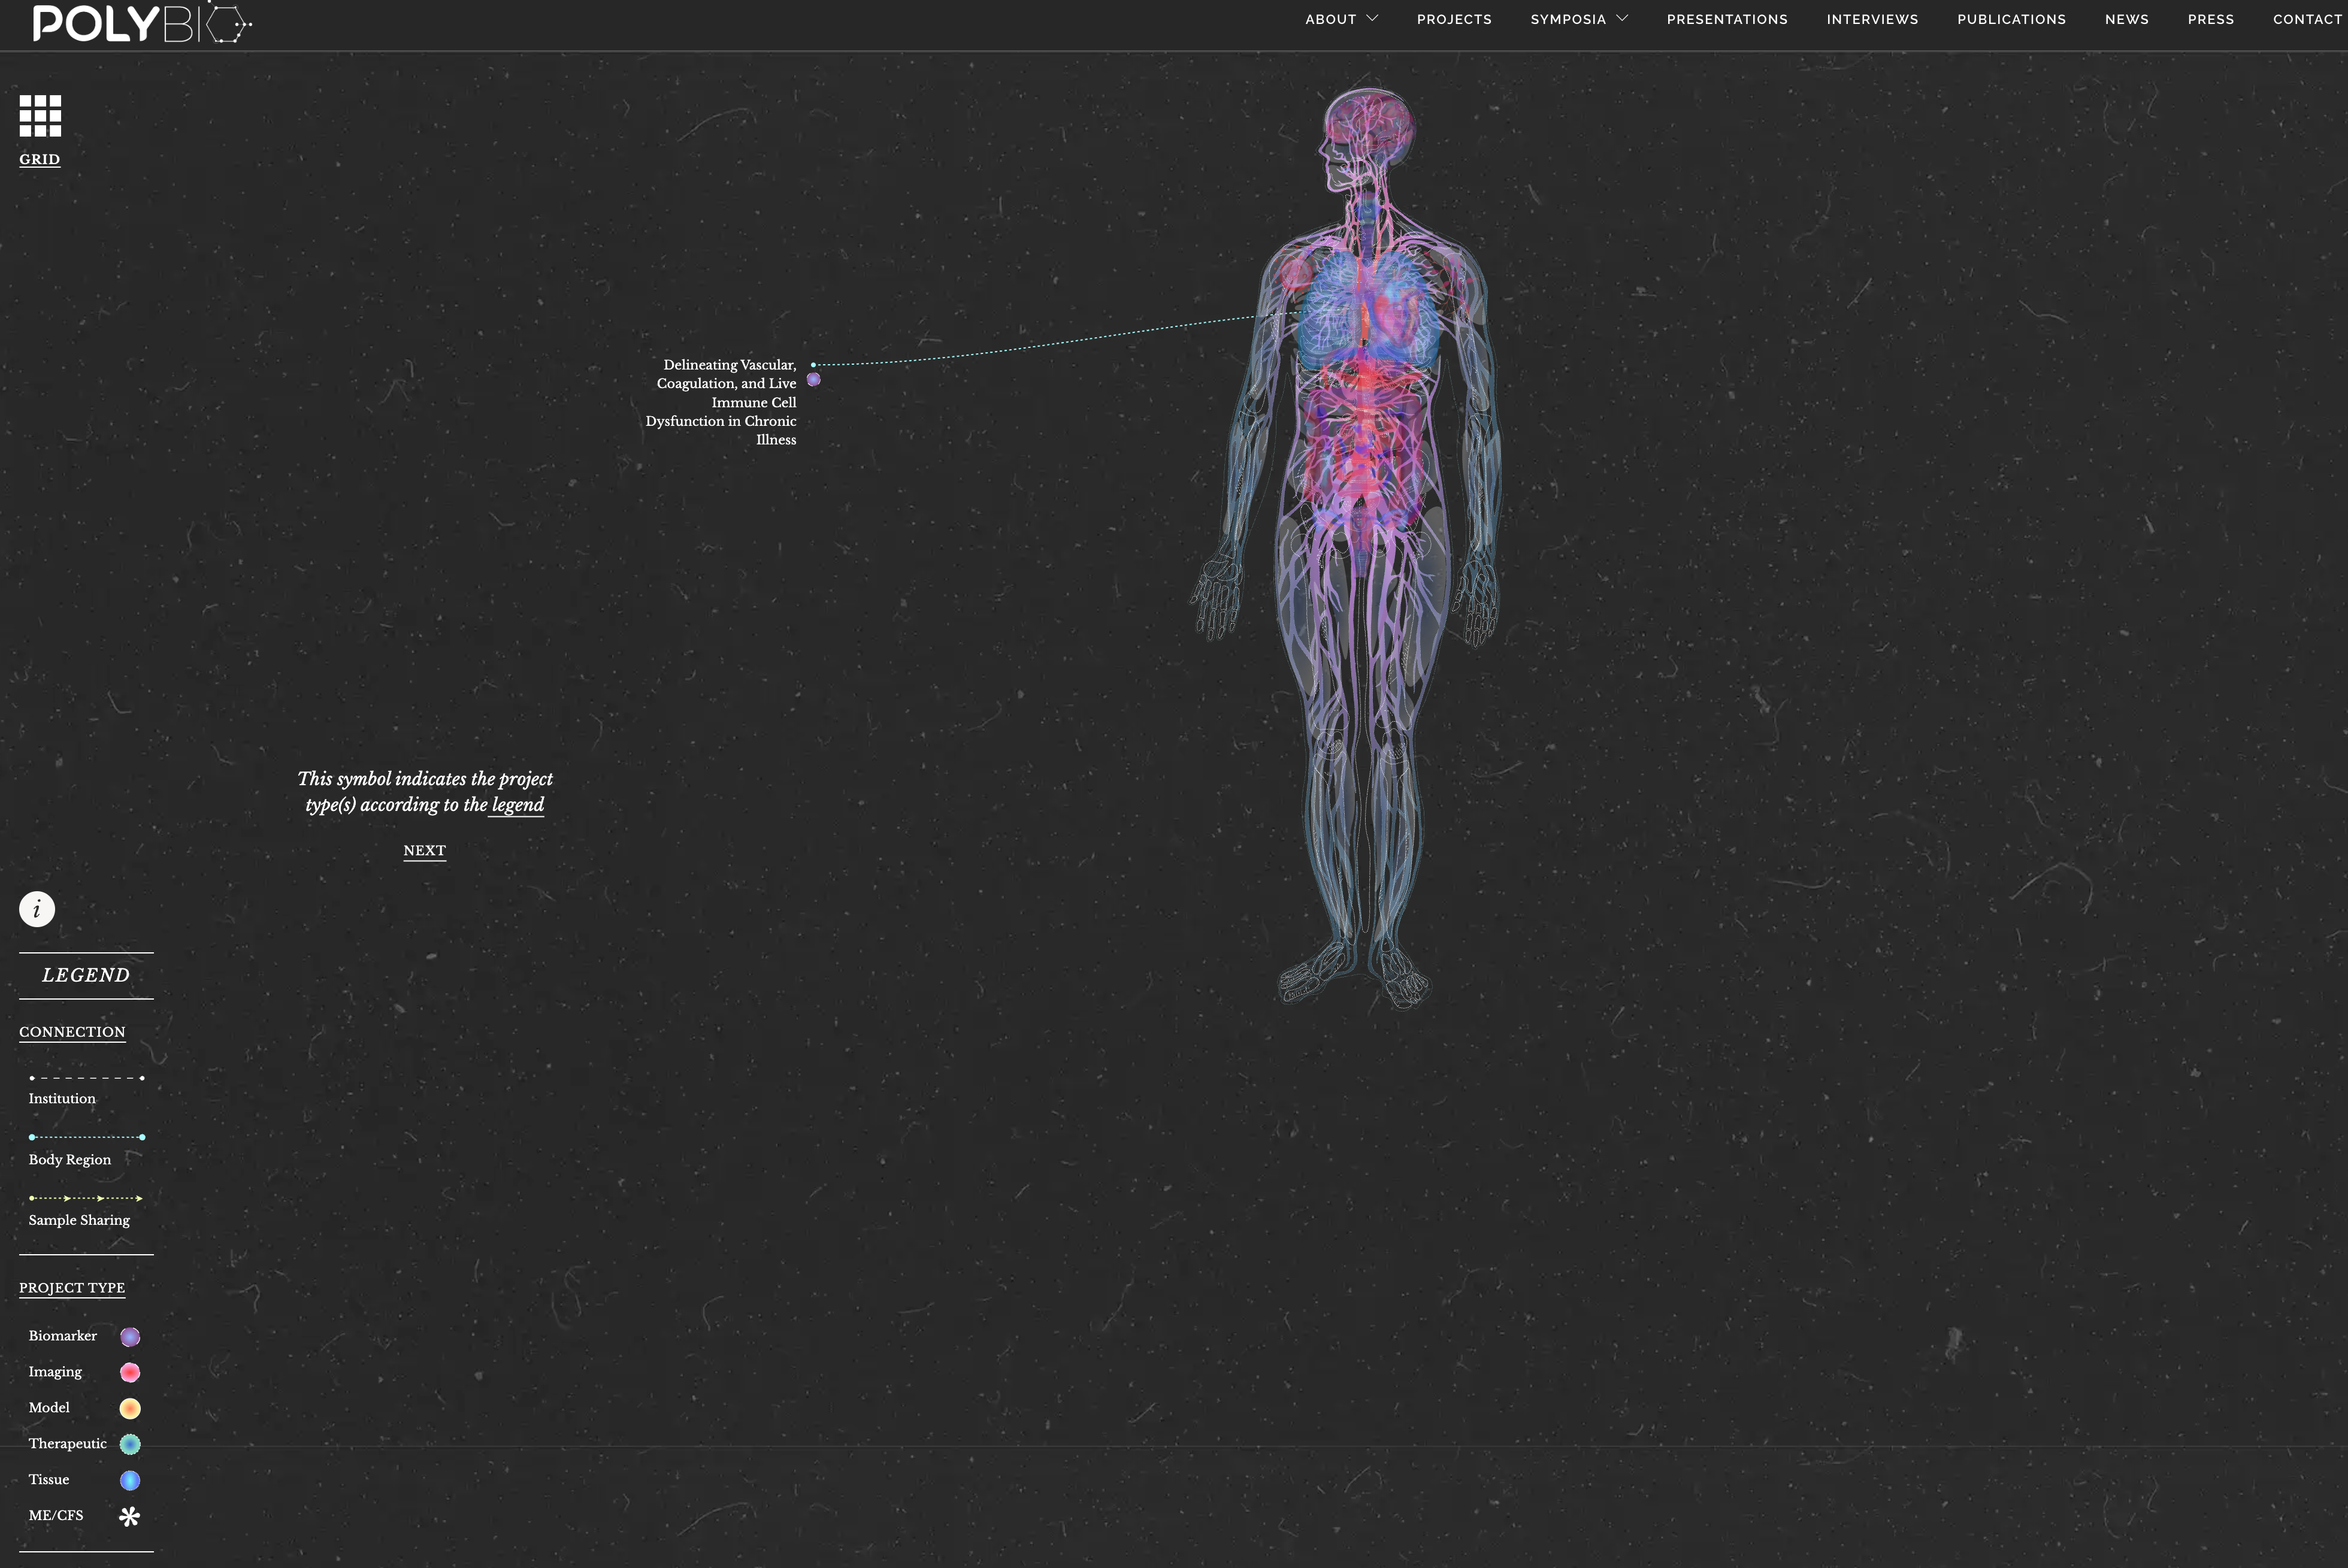The height and width of the screenshot is (1568, 2348).
Task: Click the info "i" circle icon
Action: click(37, 909)
